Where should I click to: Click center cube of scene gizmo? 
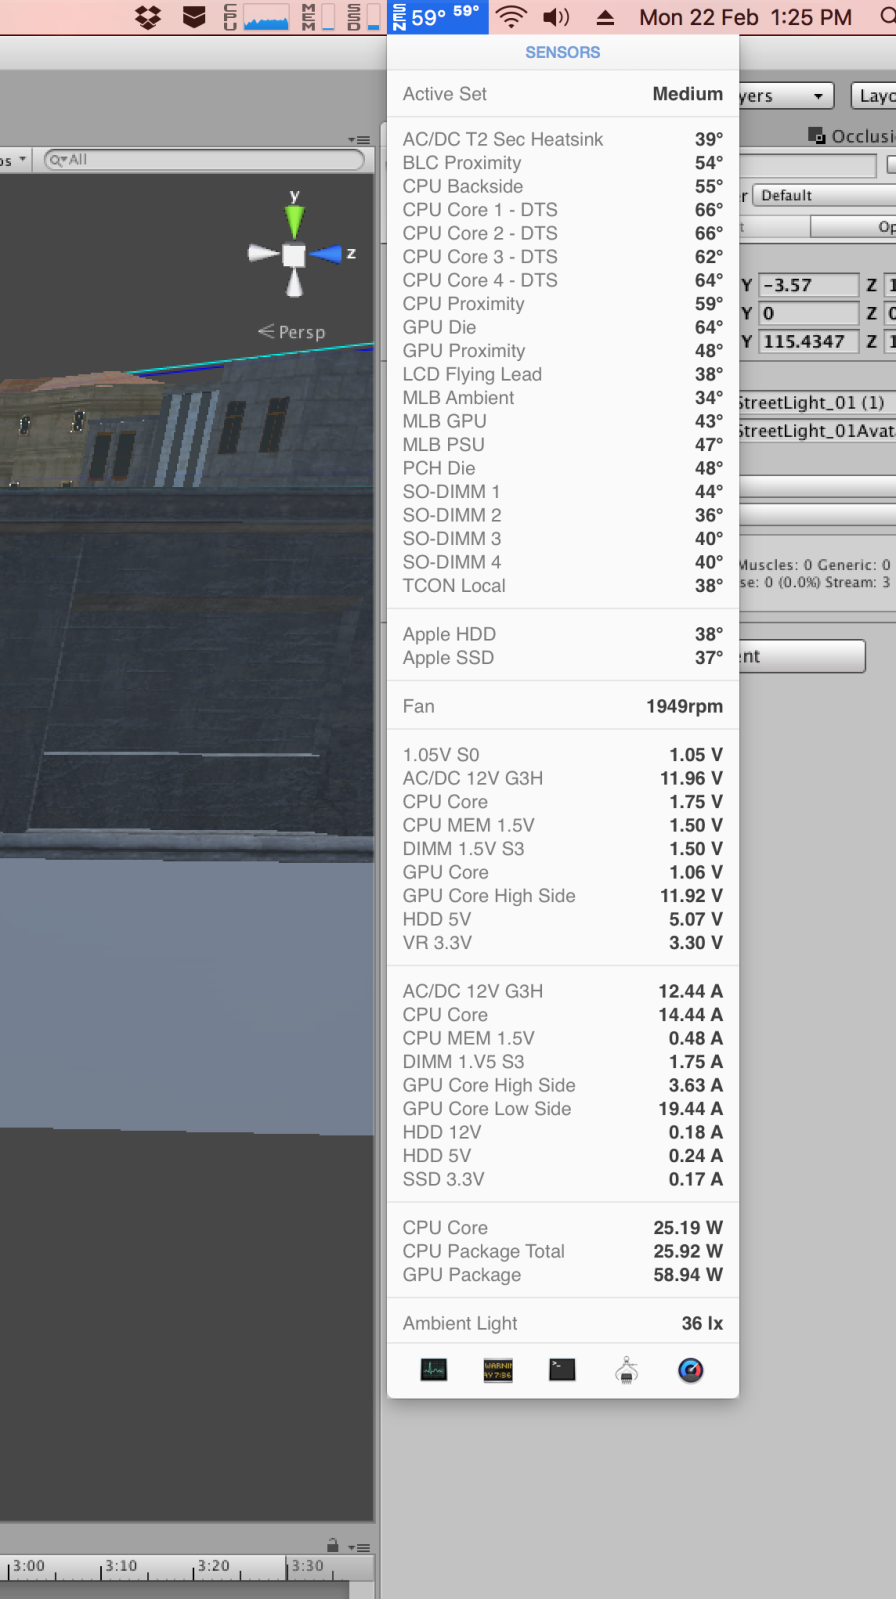click(294, 255)
